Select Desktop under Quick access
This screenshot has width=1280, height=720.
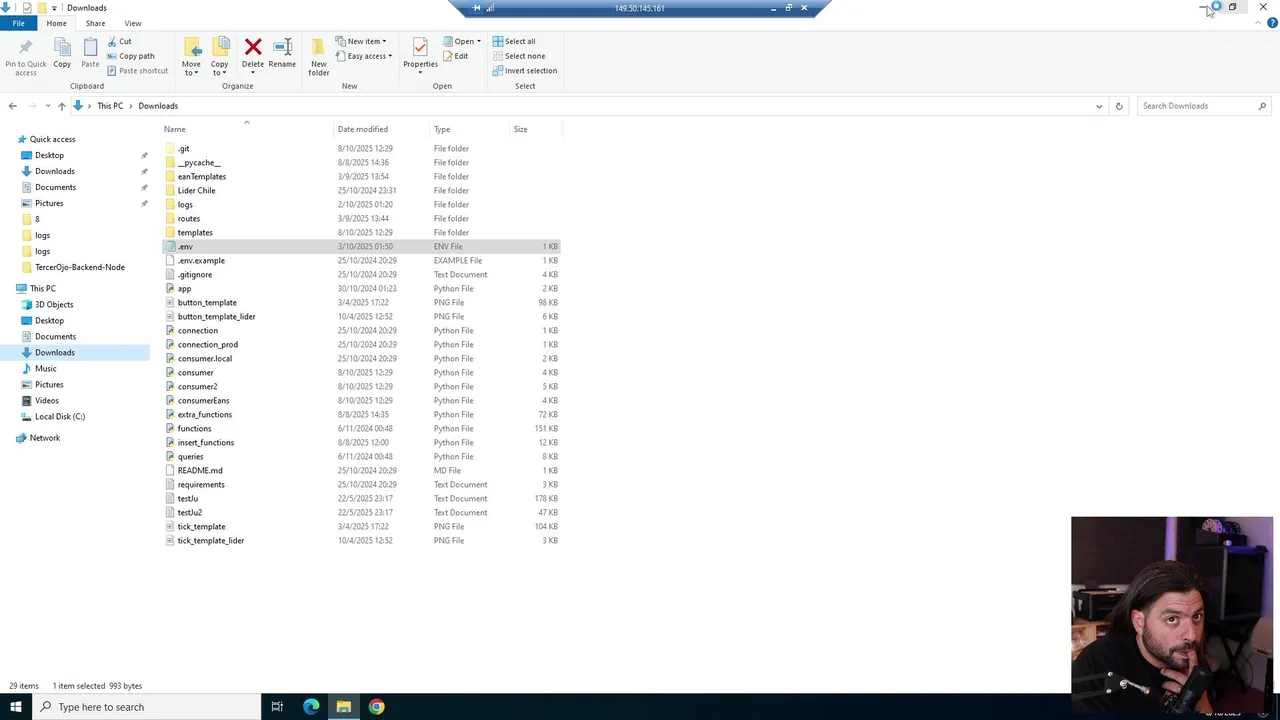pos(49,155)
